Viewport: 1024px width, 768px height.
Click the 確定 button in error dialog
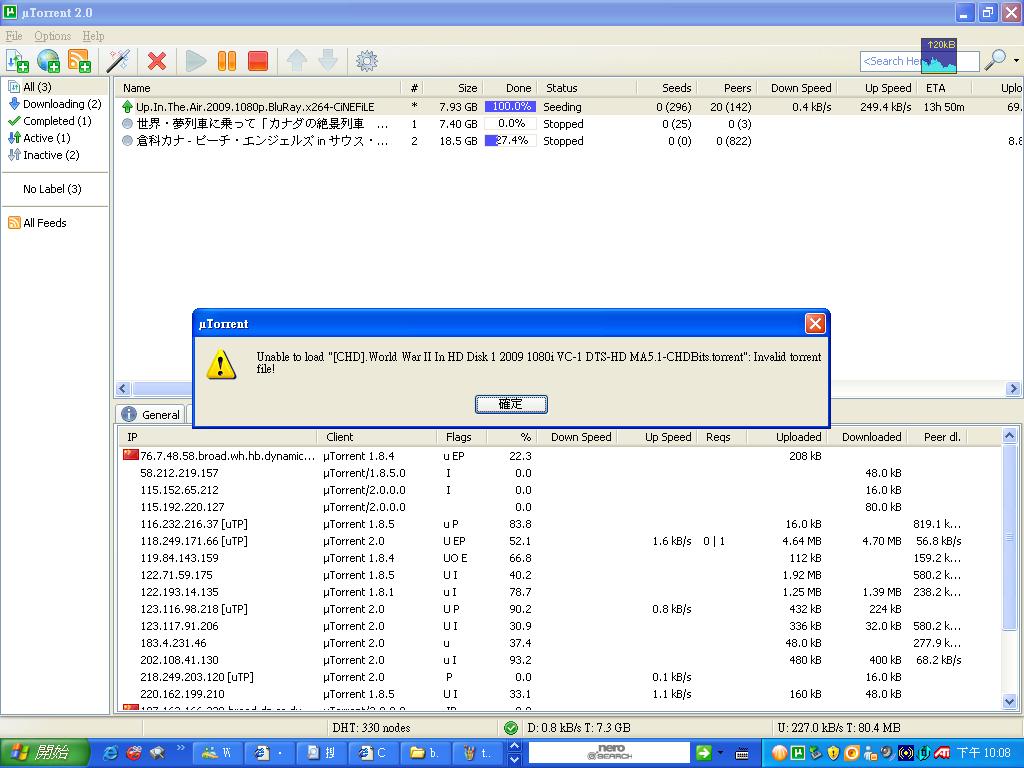tap(511, 404)
